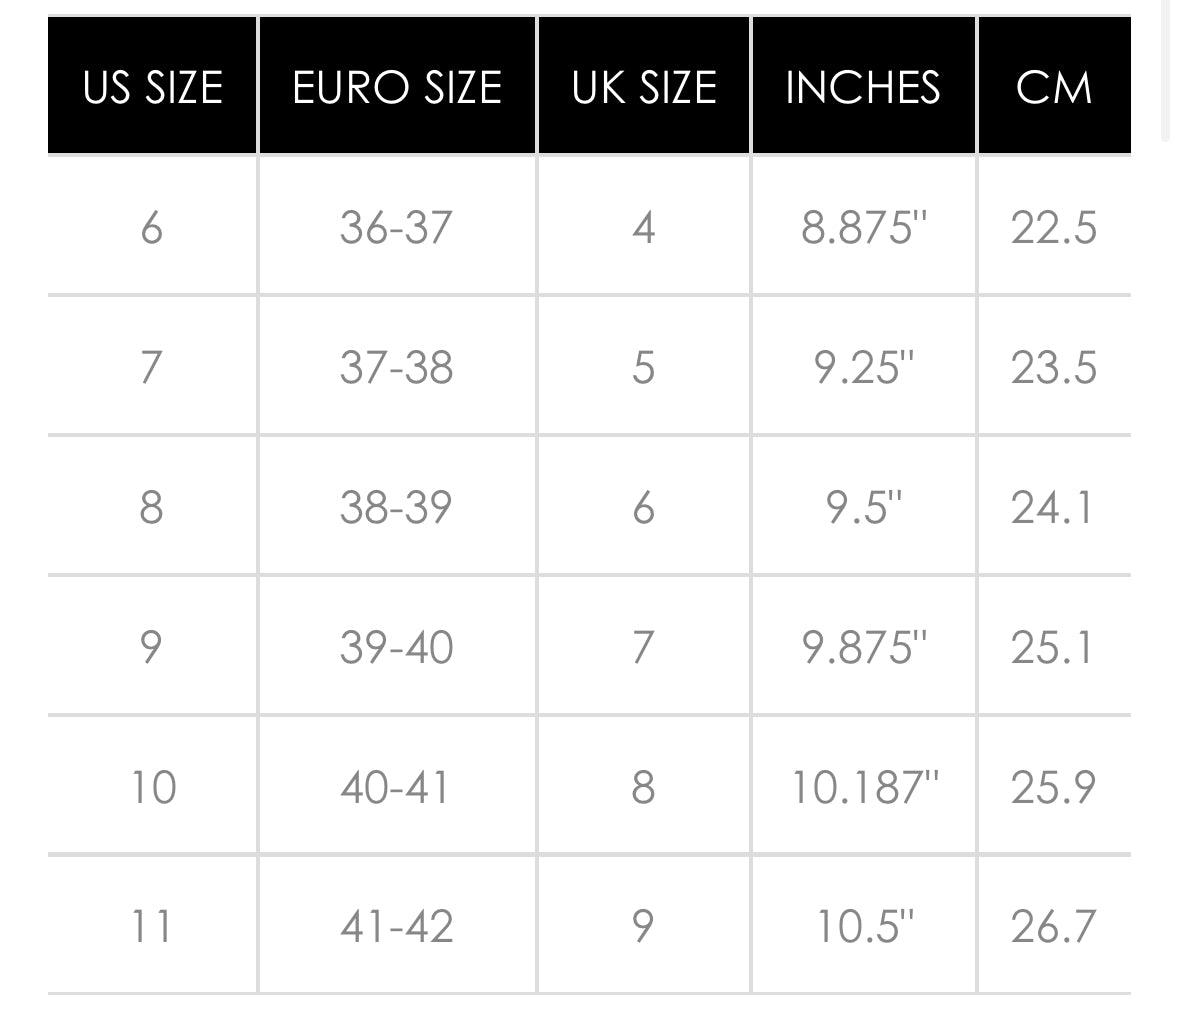Image resolution: width=1179 pixels, height=1033 pixels.
Task: Click the INCHES column header
Action: coord(863,87)
